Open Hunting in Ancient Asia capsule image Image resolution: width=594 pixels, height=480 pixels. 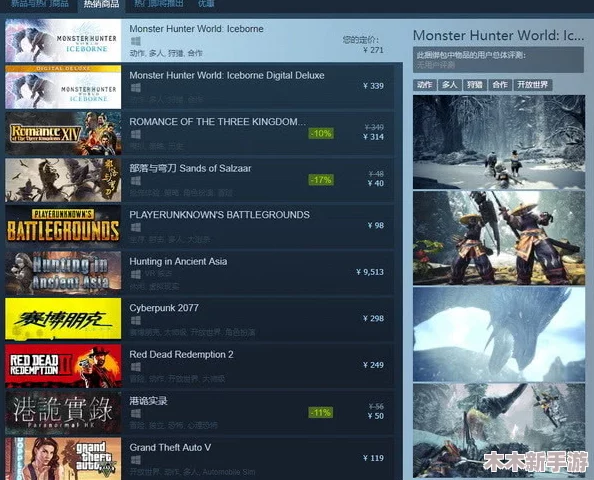[63, 273]
